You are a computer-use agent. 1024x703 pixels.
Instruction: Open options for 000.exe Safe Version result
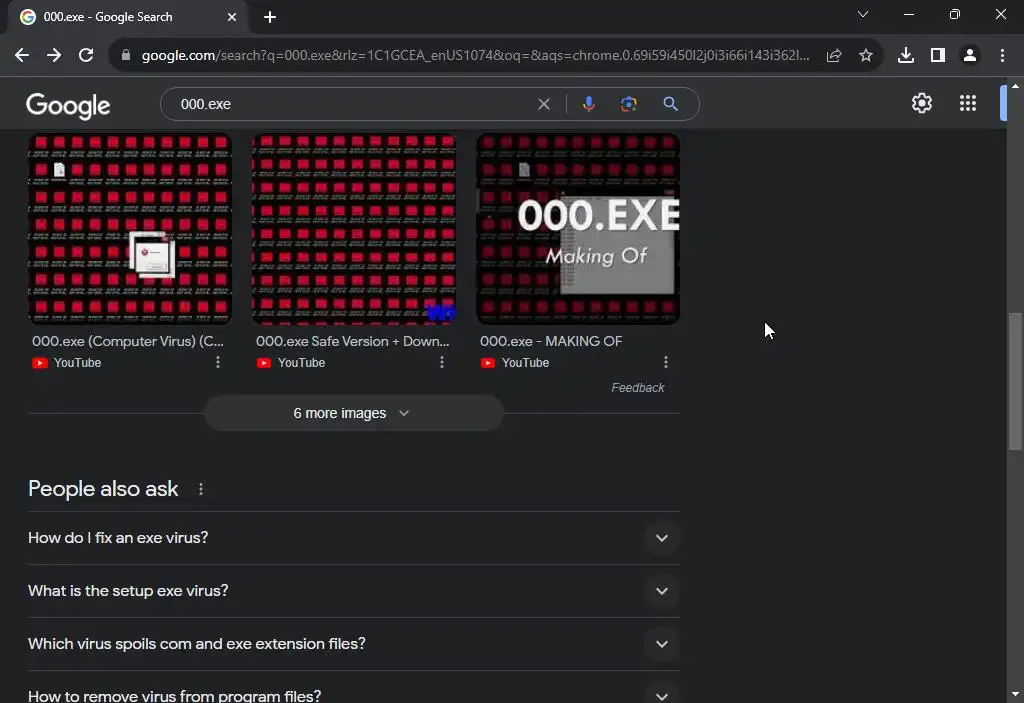441,362
